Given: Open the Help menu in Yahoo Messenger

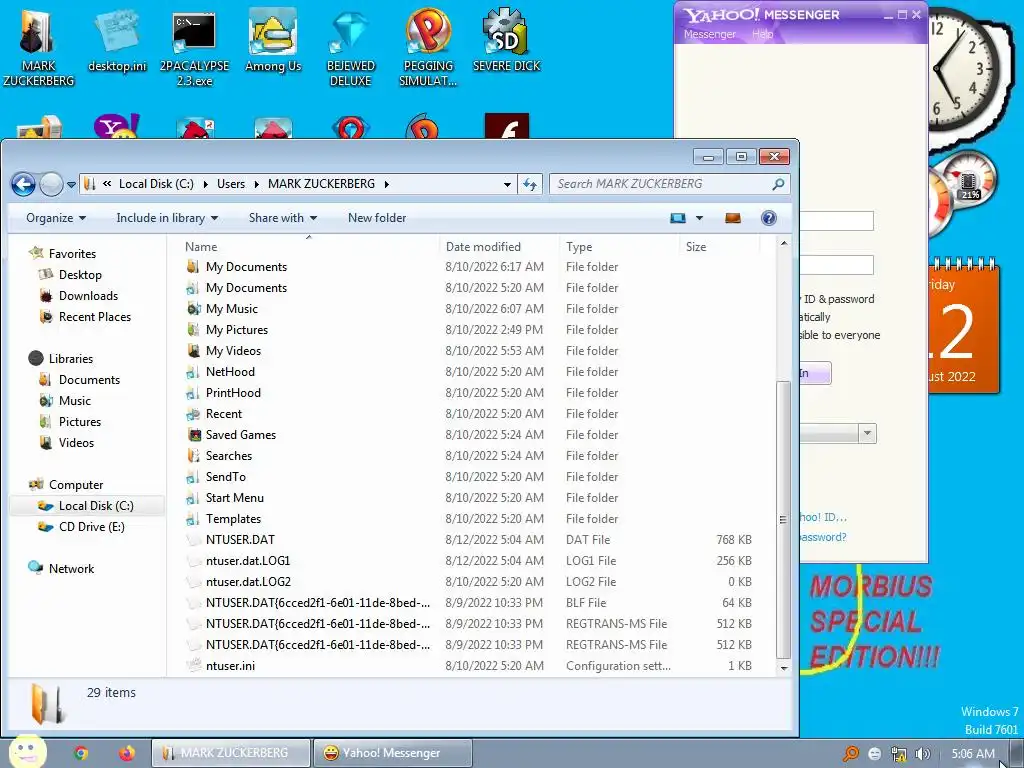Looking at the screenshot, I should click(762, 34).
